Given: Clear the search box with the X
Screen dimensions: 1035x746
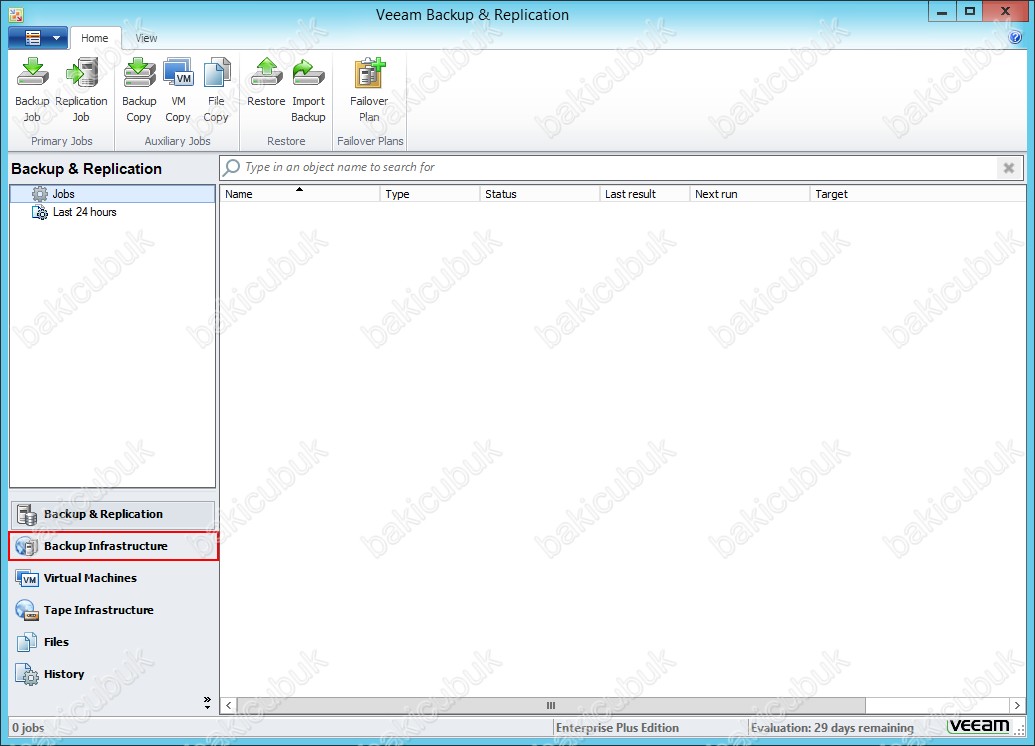Looking at the screenshot, I should [x=1009, y=168].
